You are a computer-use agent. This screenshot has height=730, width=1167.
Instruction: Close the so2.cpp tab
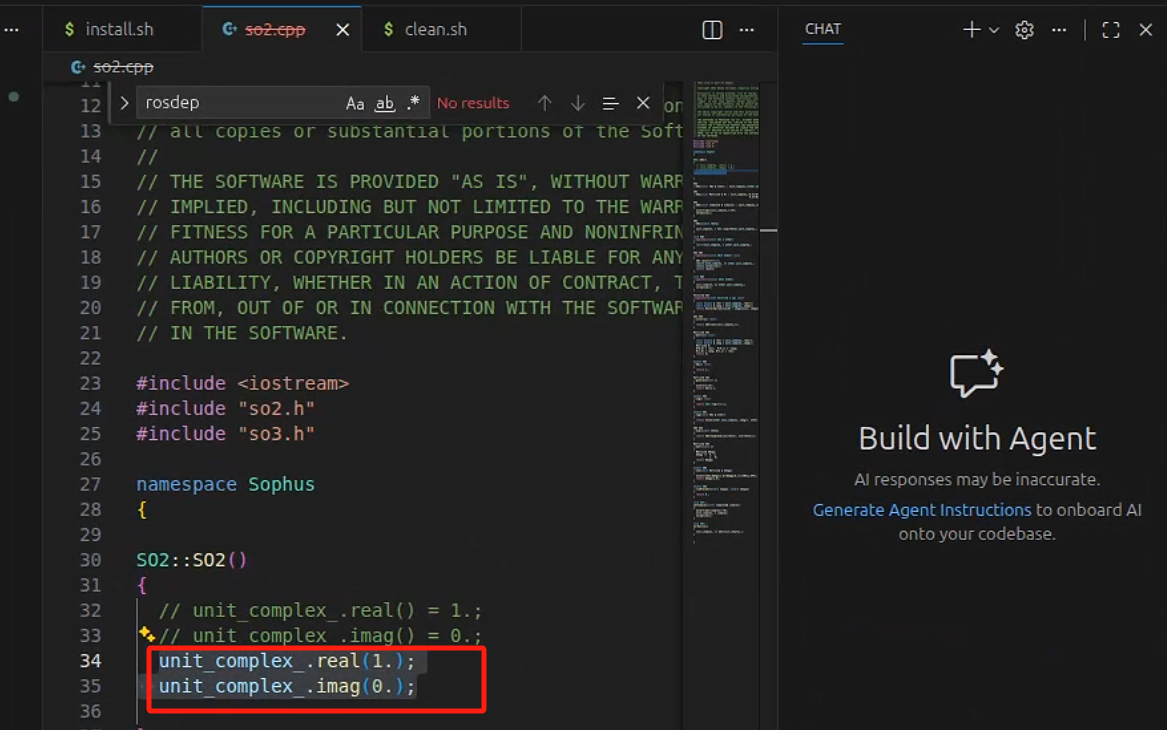(x=342, y=30)
